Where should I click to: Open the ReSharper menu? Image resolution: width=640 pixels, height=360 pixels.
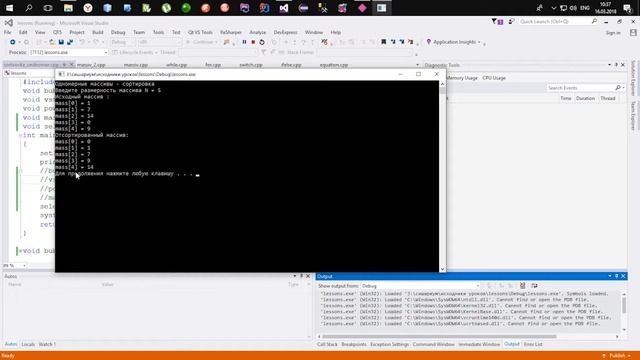tap(231, 32)
